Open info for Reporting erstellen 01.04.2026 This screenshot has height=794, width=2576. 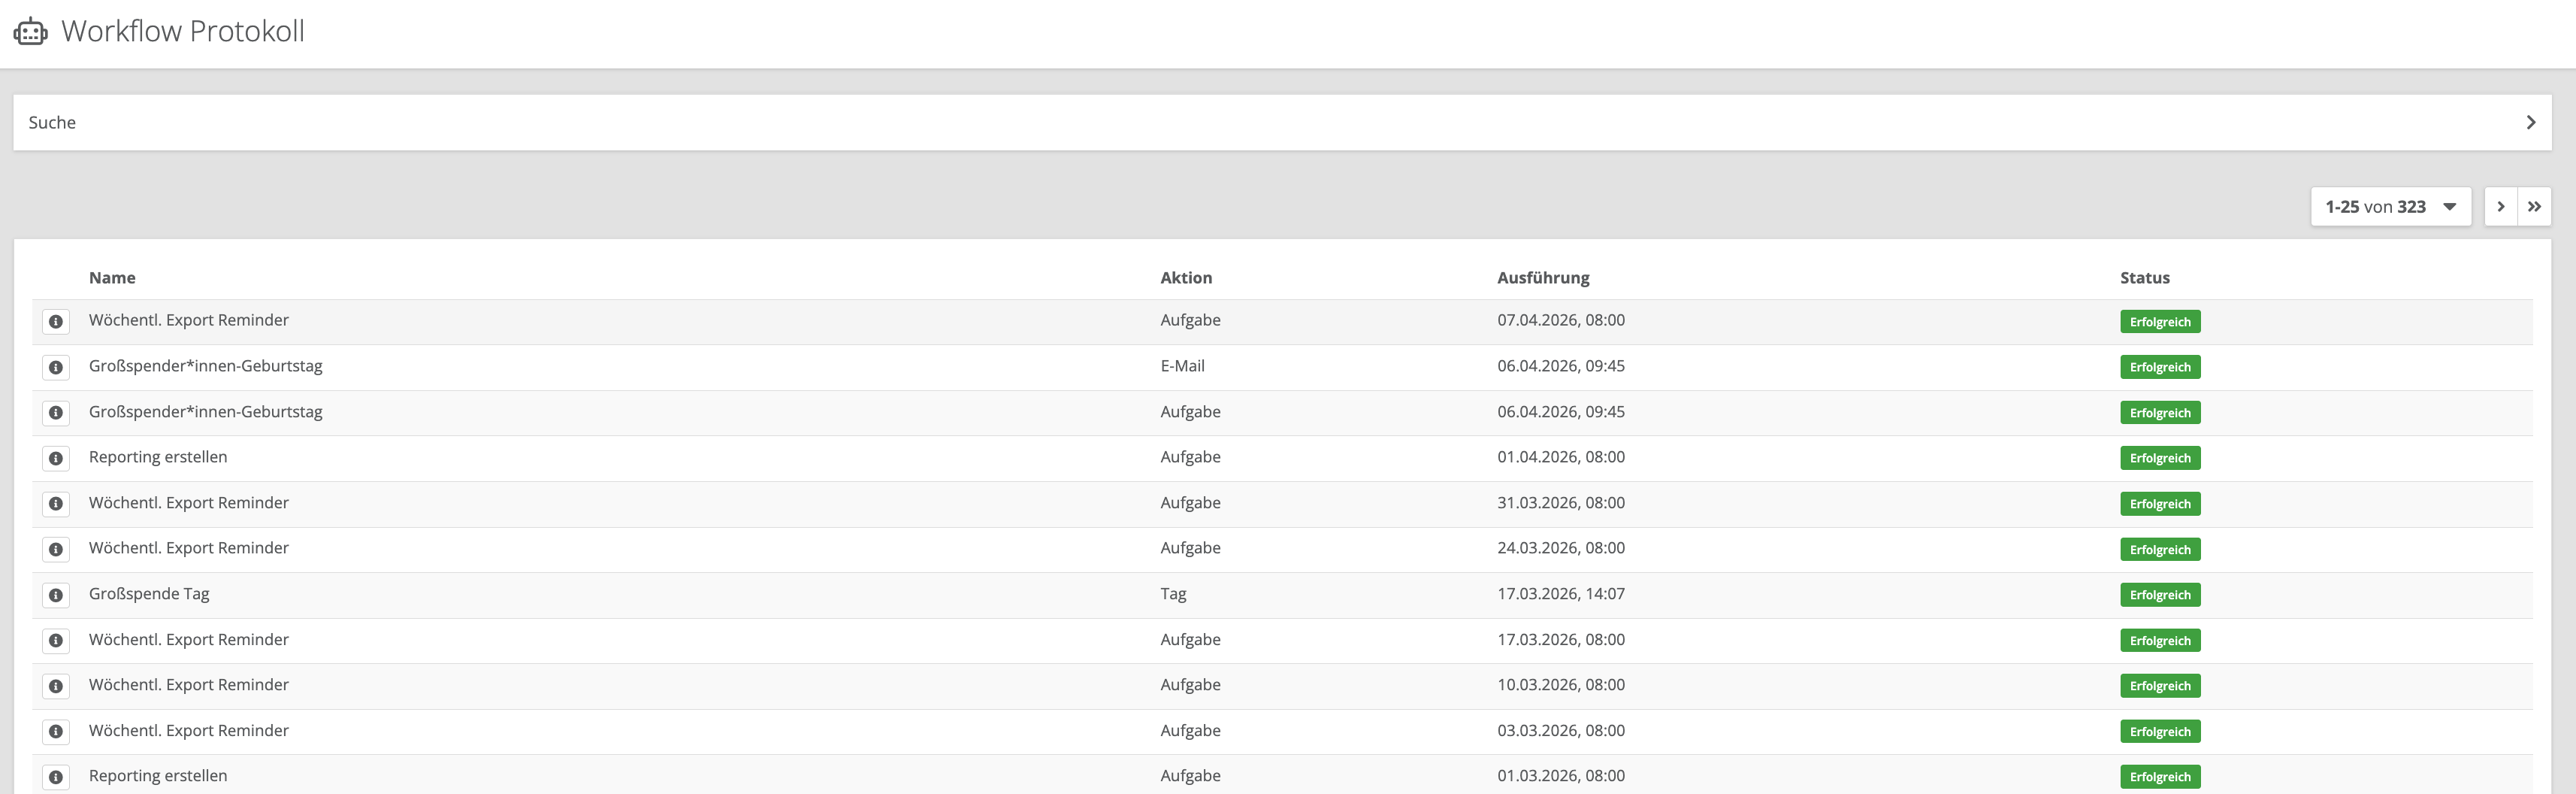pos(56,458)
